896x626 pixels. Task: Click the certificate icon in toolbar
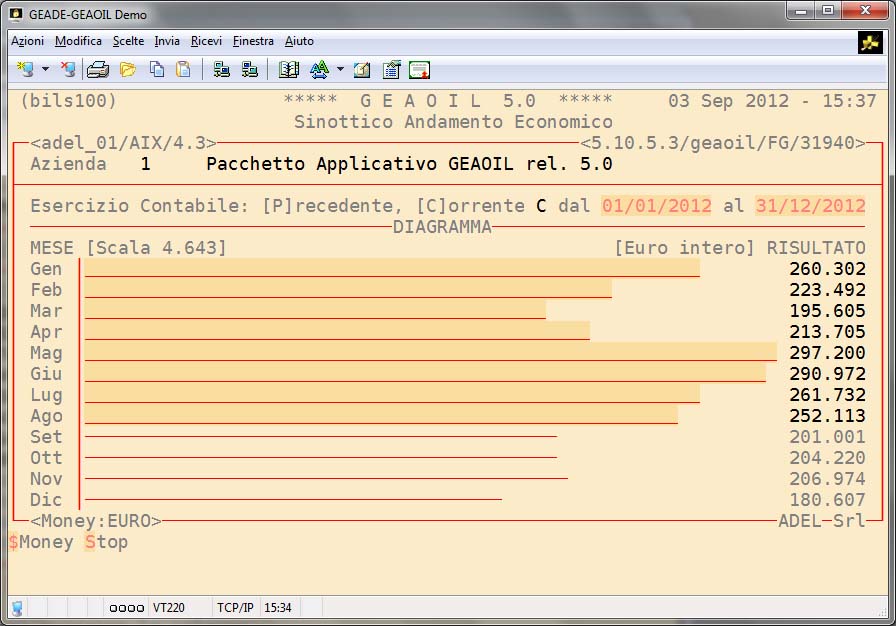[419, 70]
